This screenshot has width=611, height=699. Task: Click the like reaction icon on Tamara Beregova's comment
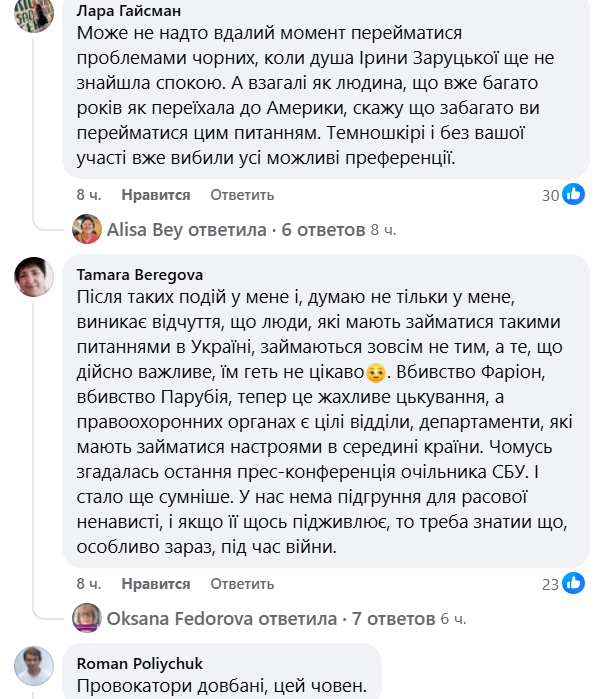point(574,582)
